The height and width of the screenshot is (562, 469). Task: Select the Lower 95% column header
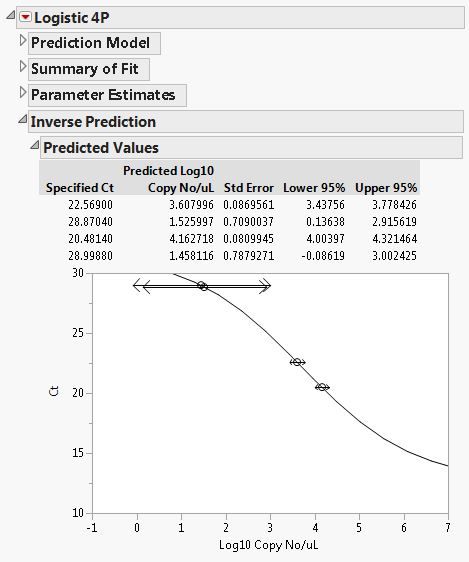[x=314, y=188]
